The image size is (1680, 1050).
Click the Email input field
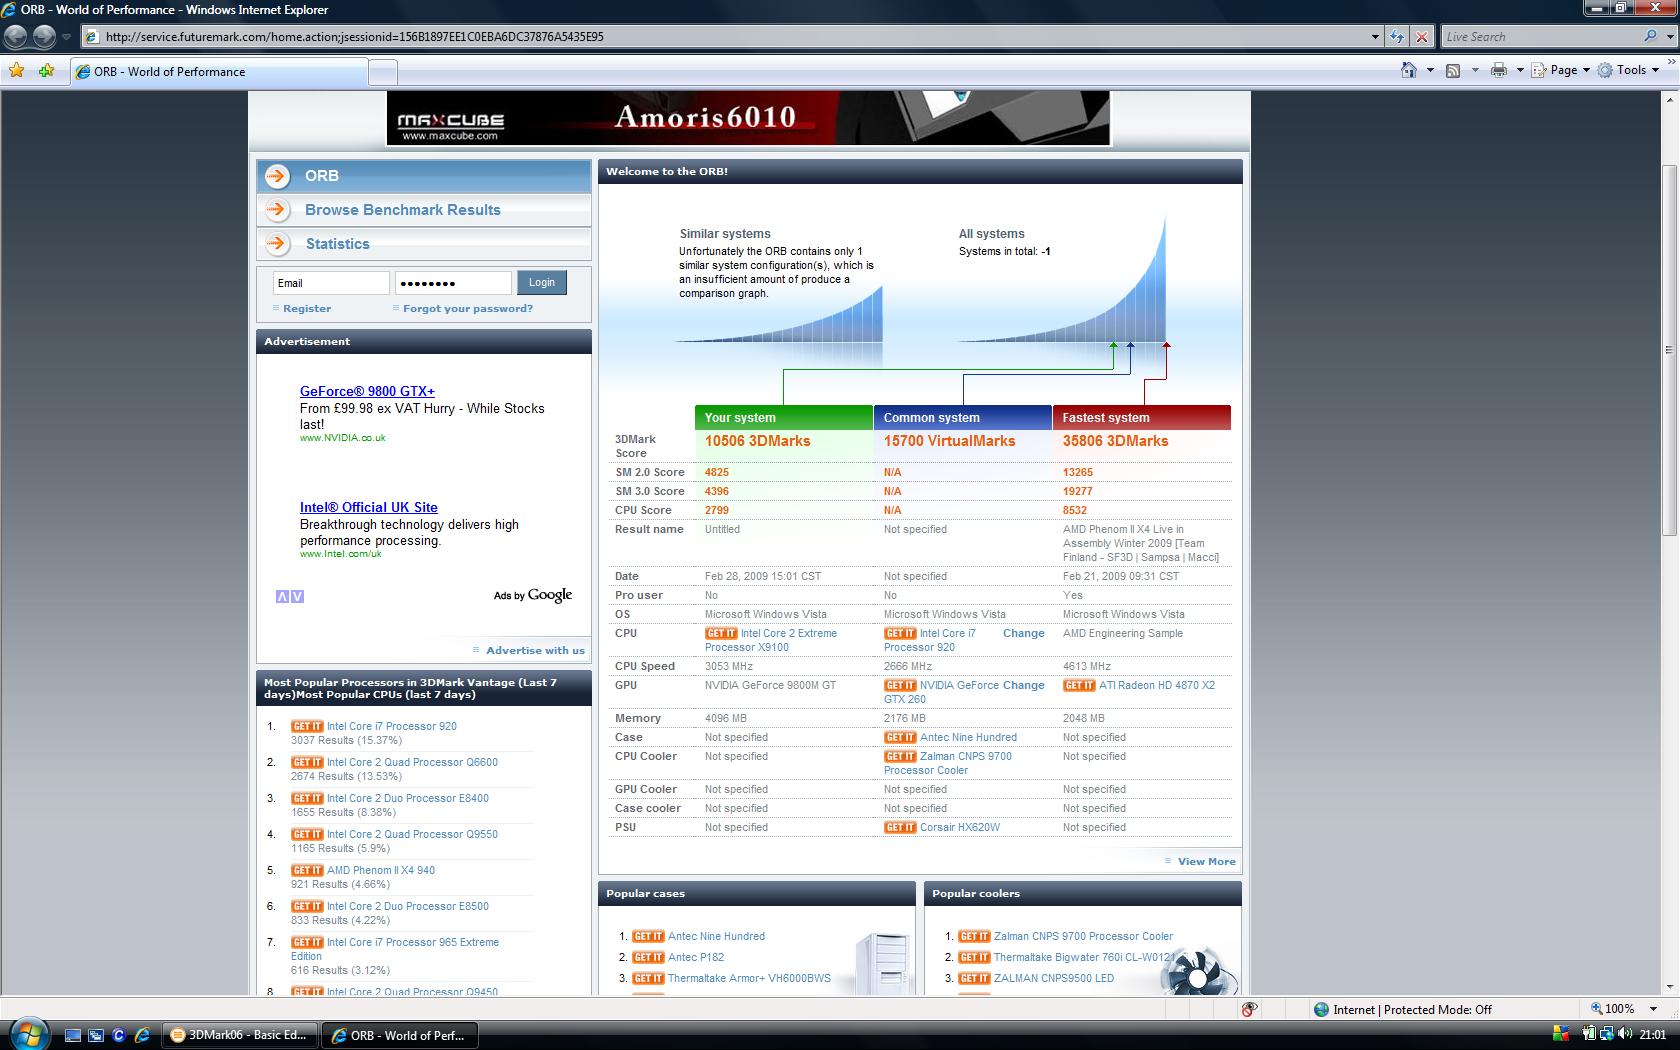[331, 283]
